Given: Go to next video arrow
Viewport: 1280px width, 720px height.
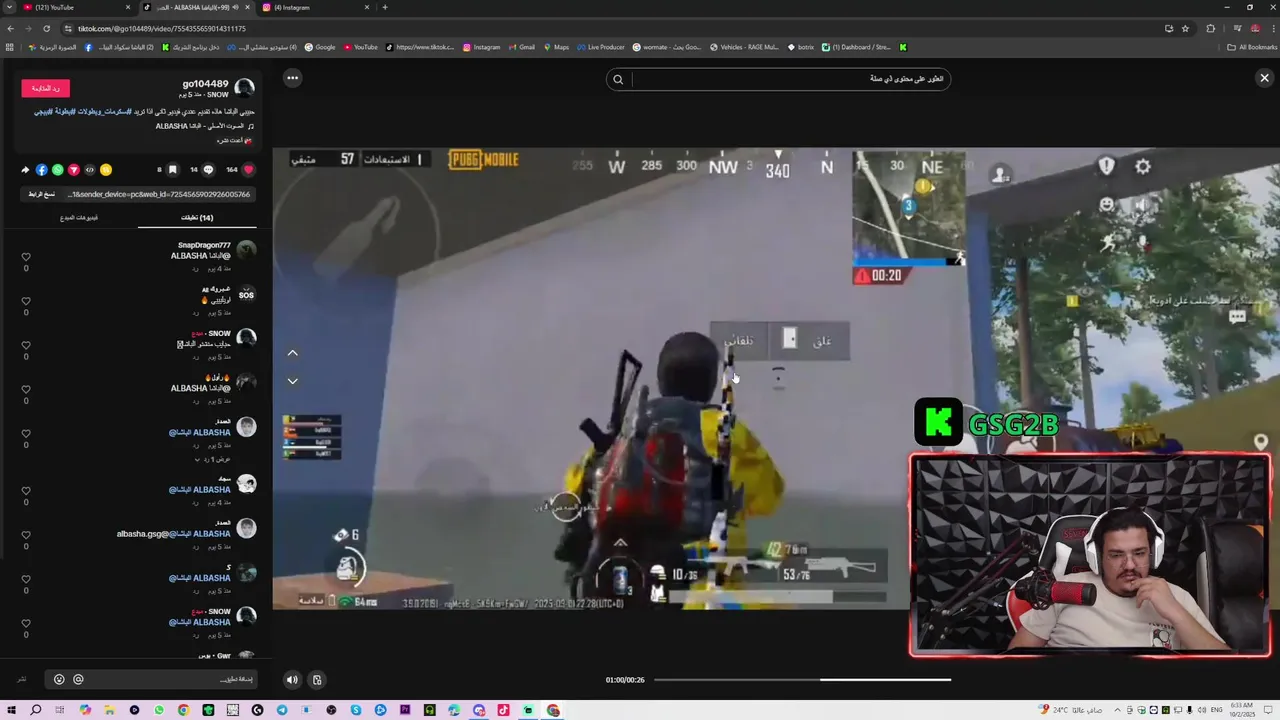Looking at the screenshot, I should point(292,381).
